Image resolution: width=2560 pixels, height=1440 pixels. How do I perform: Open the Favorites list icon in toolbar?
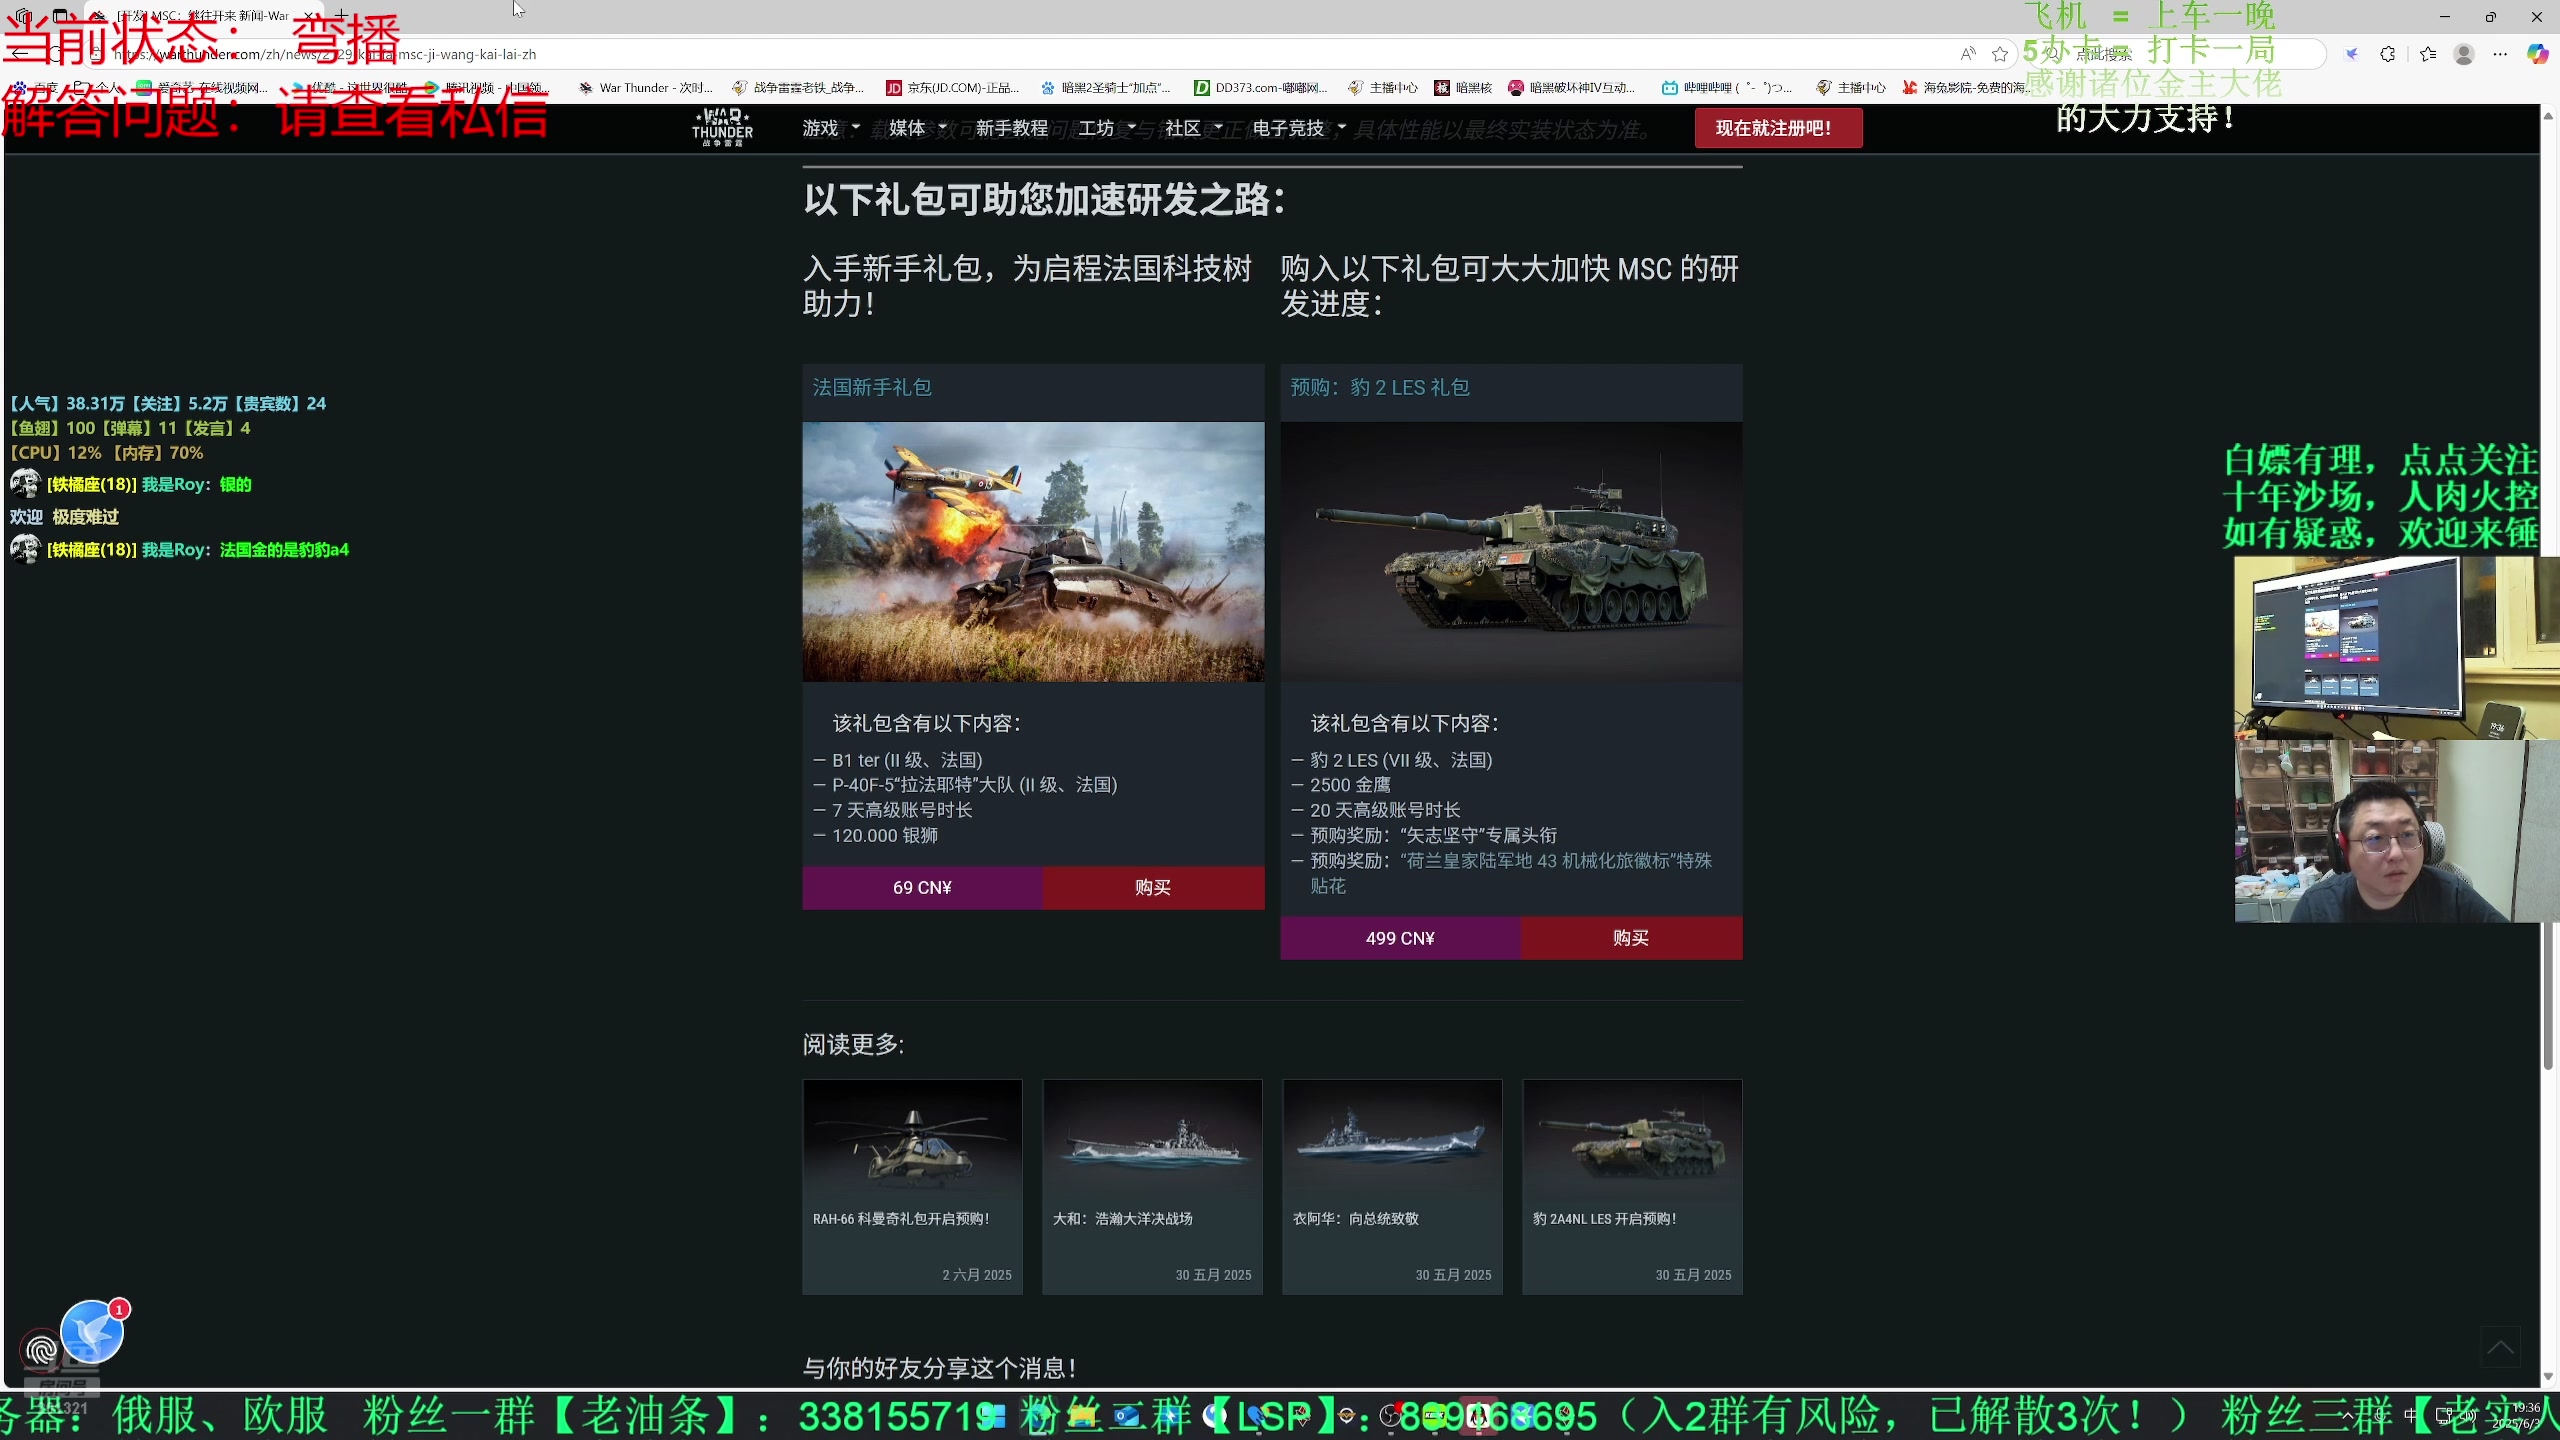[x=2428, y=54]
